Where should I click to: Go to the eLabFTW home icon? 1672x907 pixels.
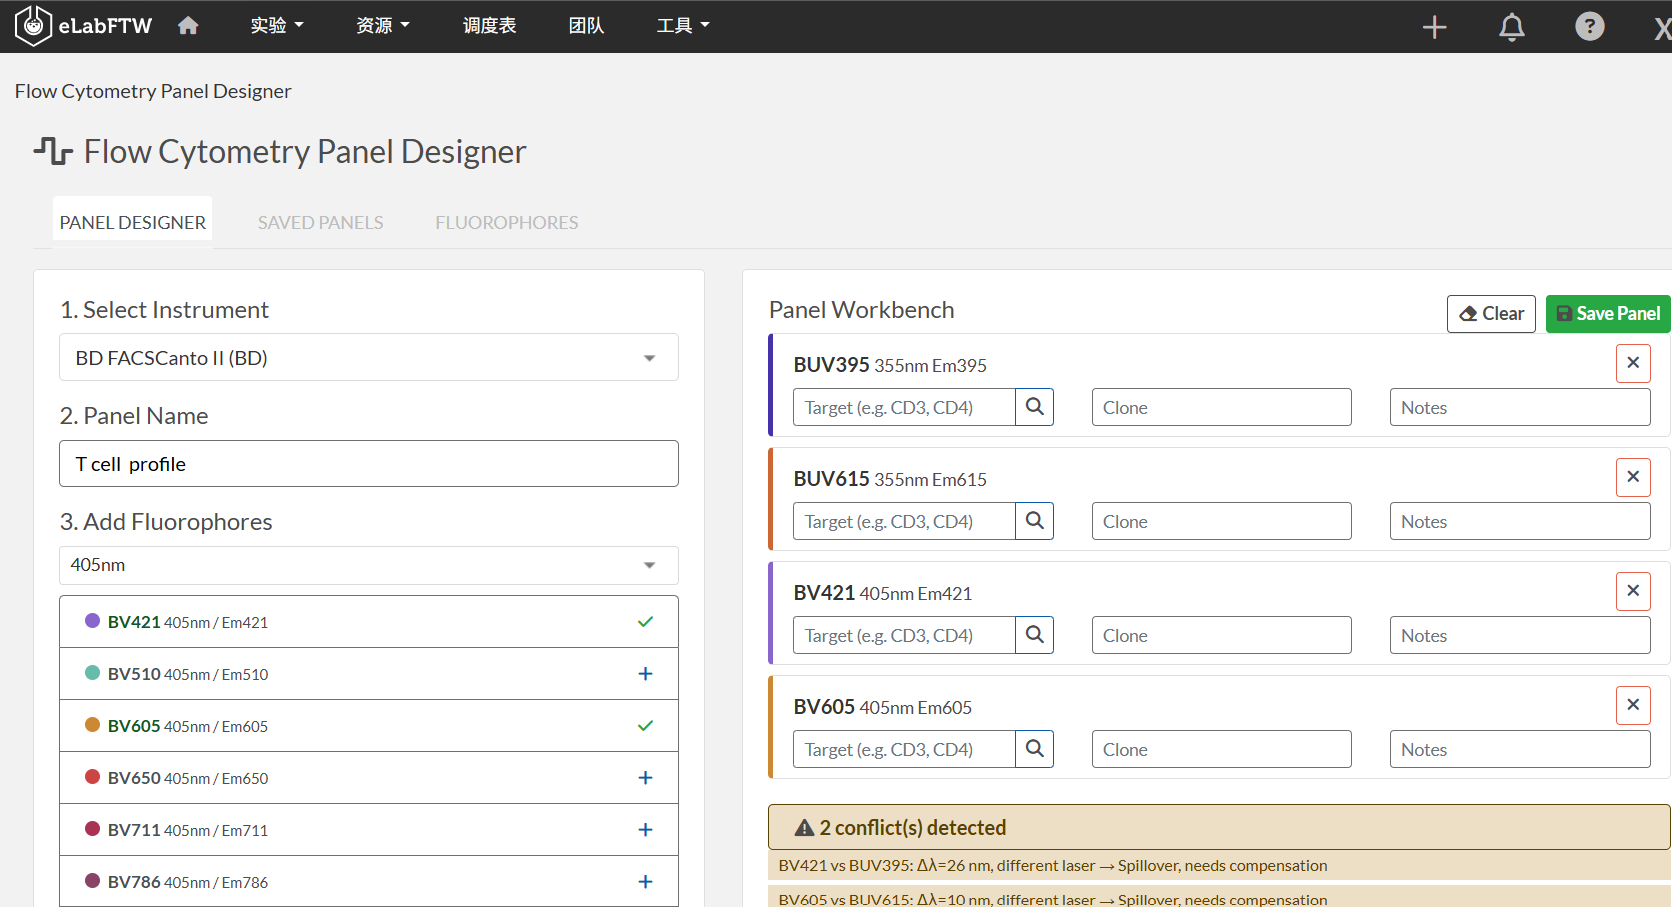[x=188, y=26]
